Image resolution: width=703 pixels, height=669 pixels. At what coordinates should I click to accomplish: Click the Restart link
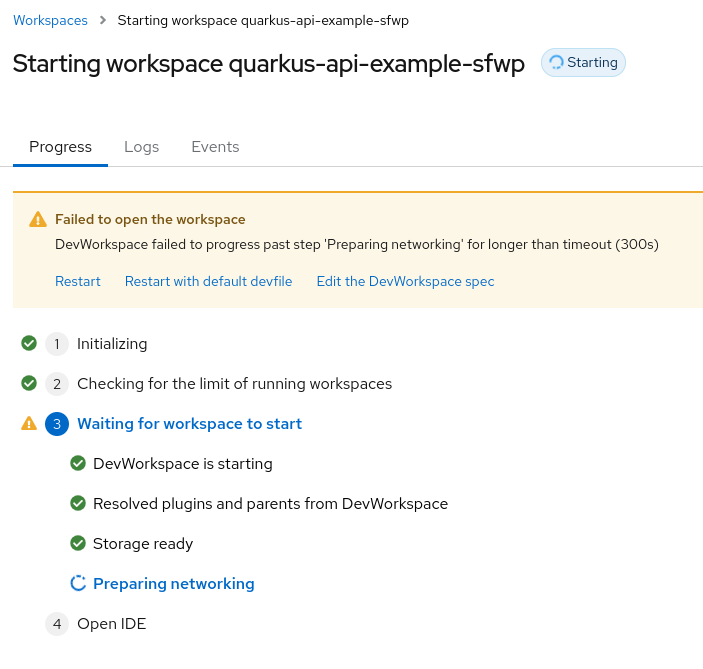[x=78, y=281]
